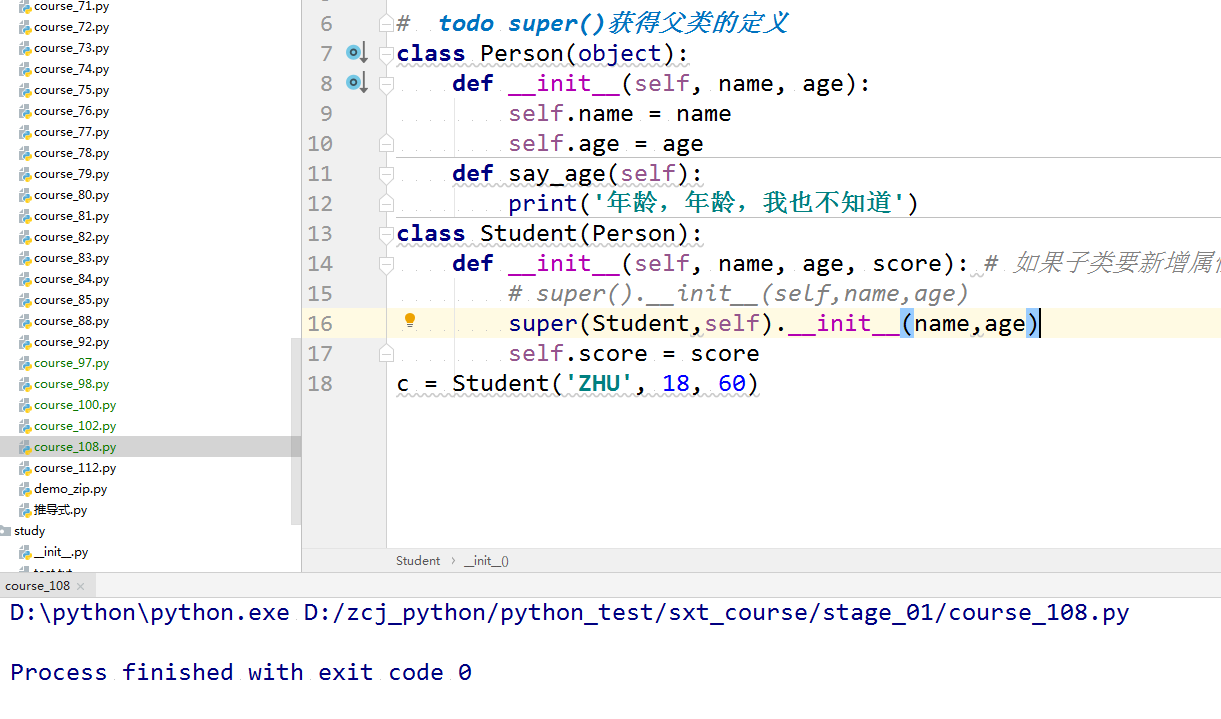Open course_72.py in project tree
Image resolution: width=1221 pixels, height=719 pixels.
pos(71,27)
